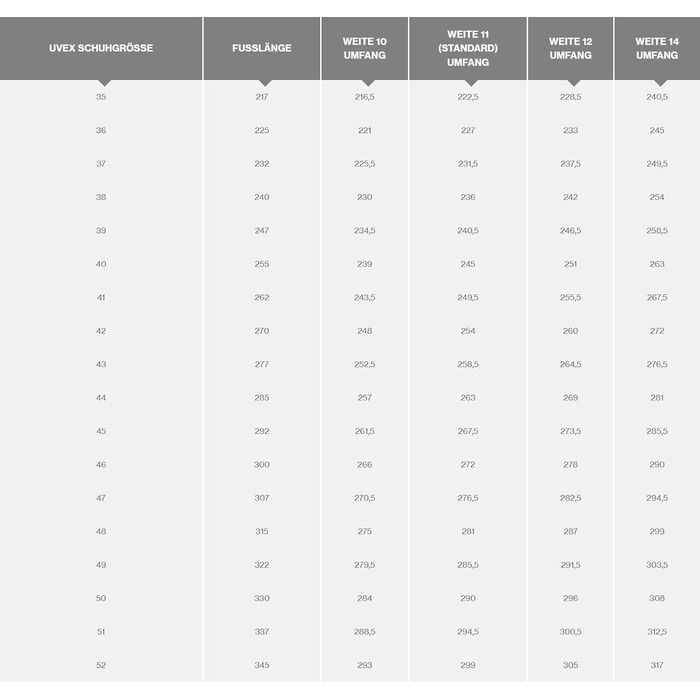This screenshot has width=700, height=700.
Task: Click Fusslänge value 345 for size 52
Action: point(262,665)
